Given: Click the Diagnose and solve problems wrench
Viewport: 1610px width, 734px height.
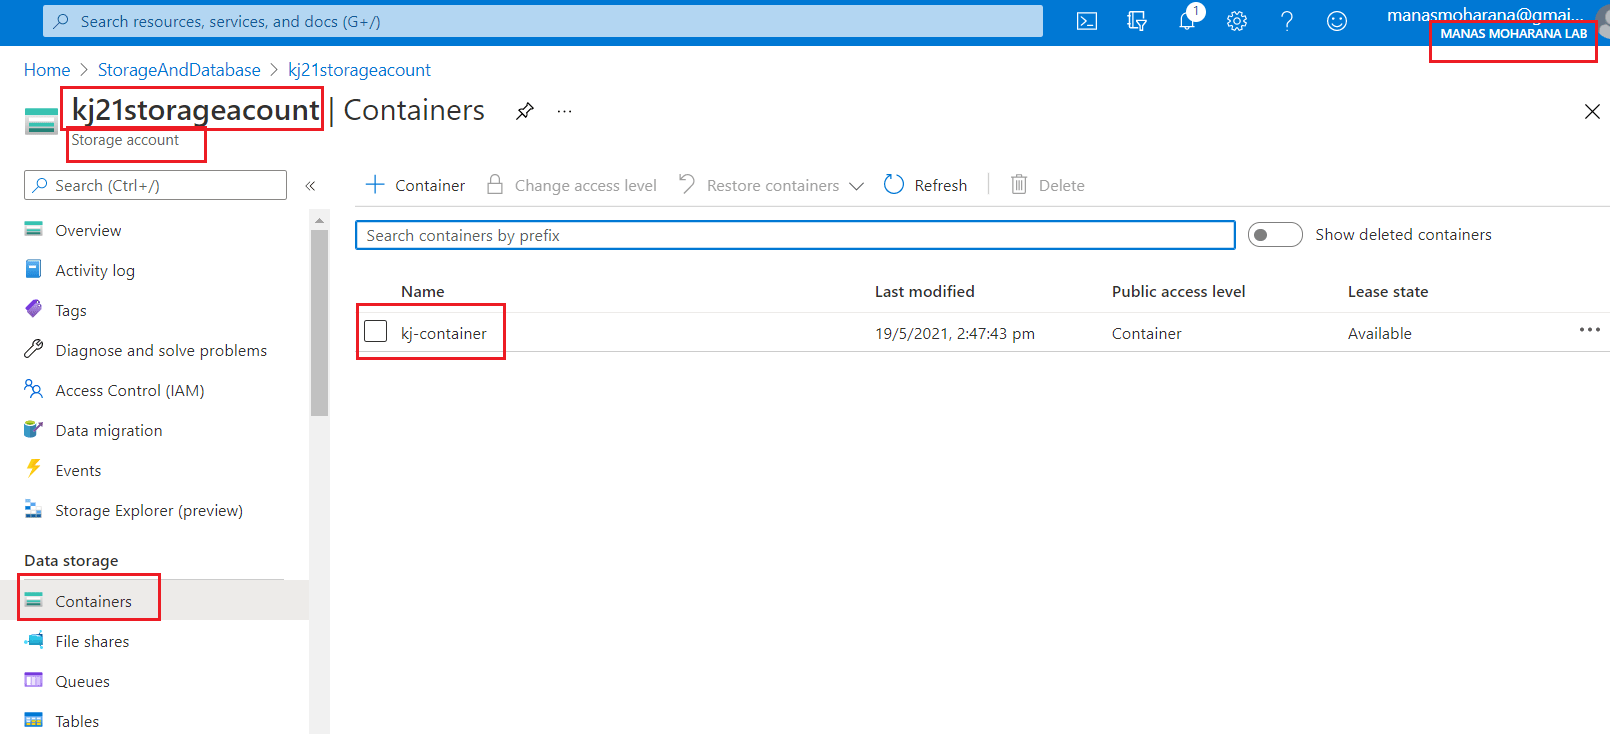Looking at the screenshot, I should pos(34,349).
